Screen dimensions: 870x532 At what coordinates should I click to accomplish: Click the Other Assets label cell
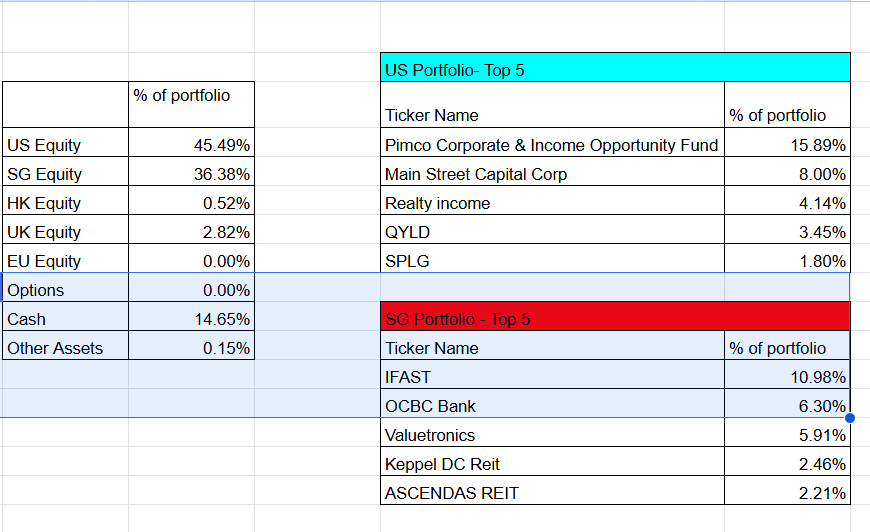65,348
